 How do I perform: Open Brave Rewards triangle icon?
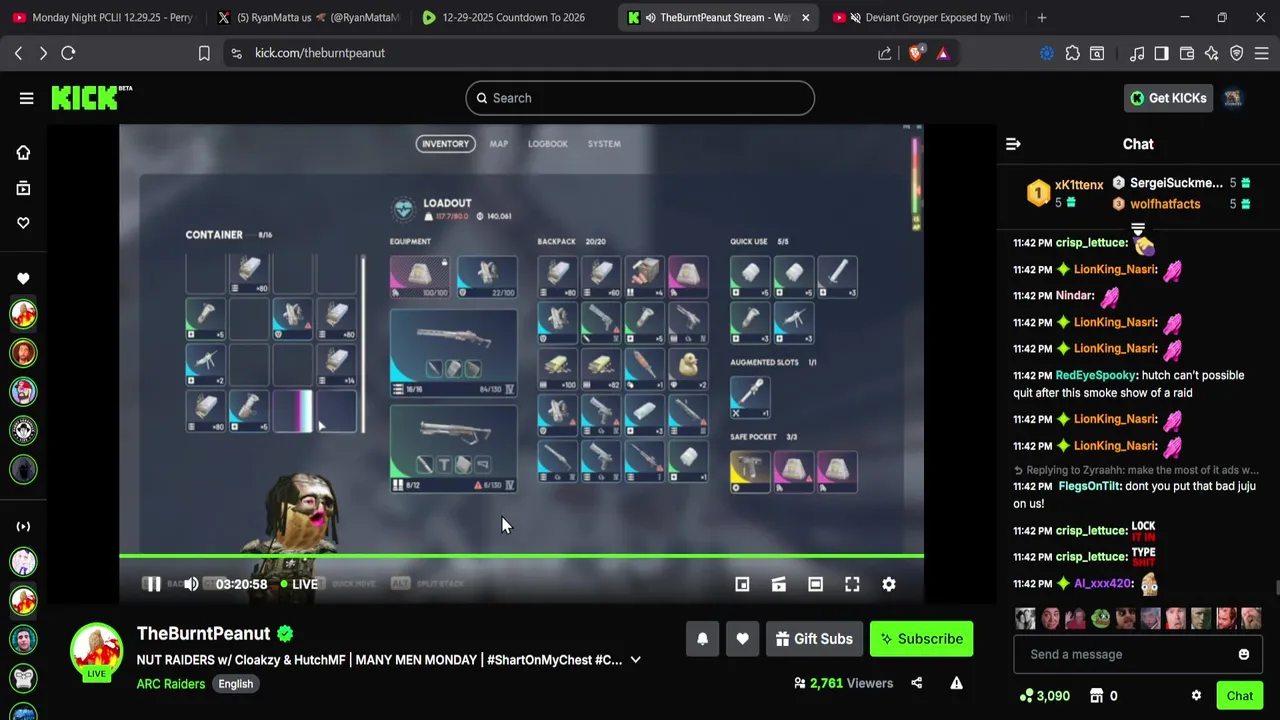(x=943, y=53)
